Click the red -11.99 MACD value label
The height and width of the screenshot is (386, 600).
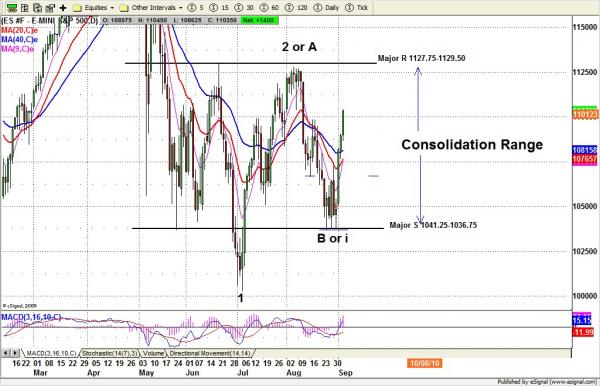tap(583, 332)
